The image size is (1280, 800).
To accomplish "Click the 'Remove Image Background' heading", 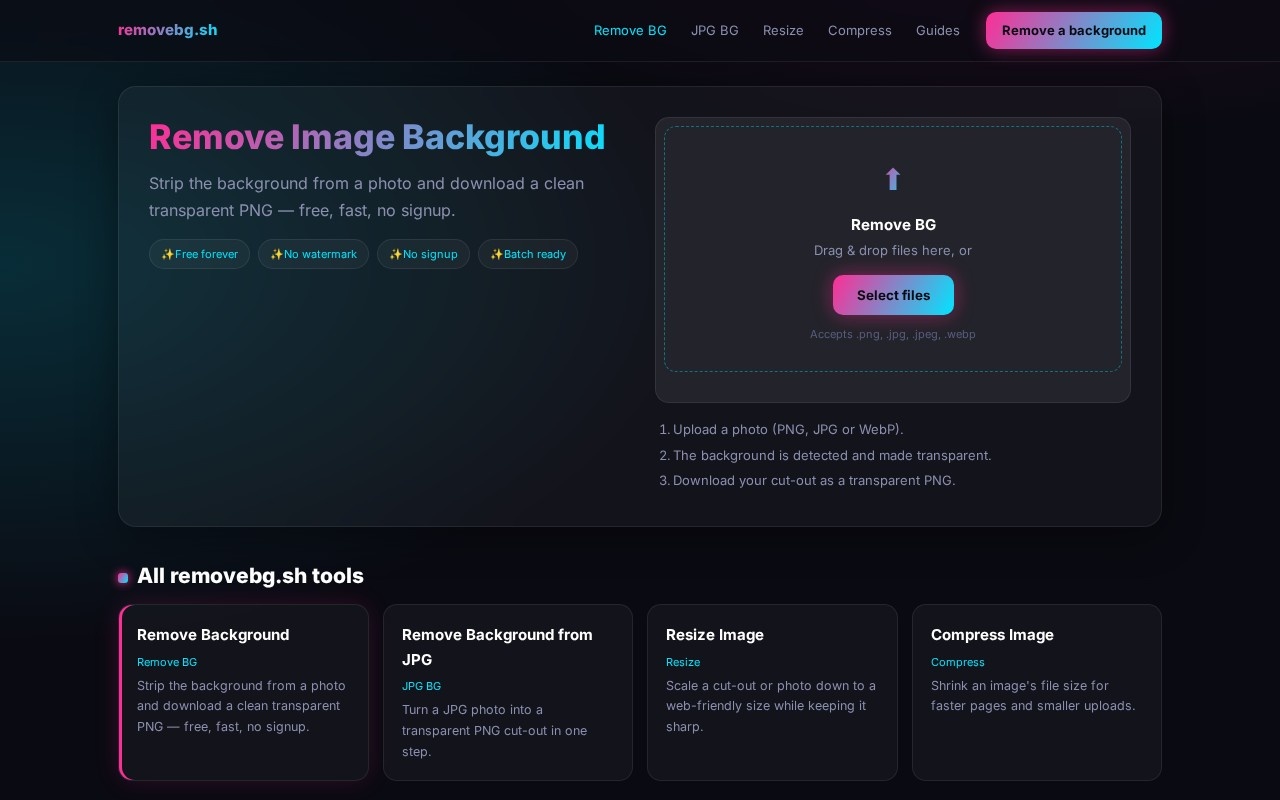I will click(x=377, y=137).
